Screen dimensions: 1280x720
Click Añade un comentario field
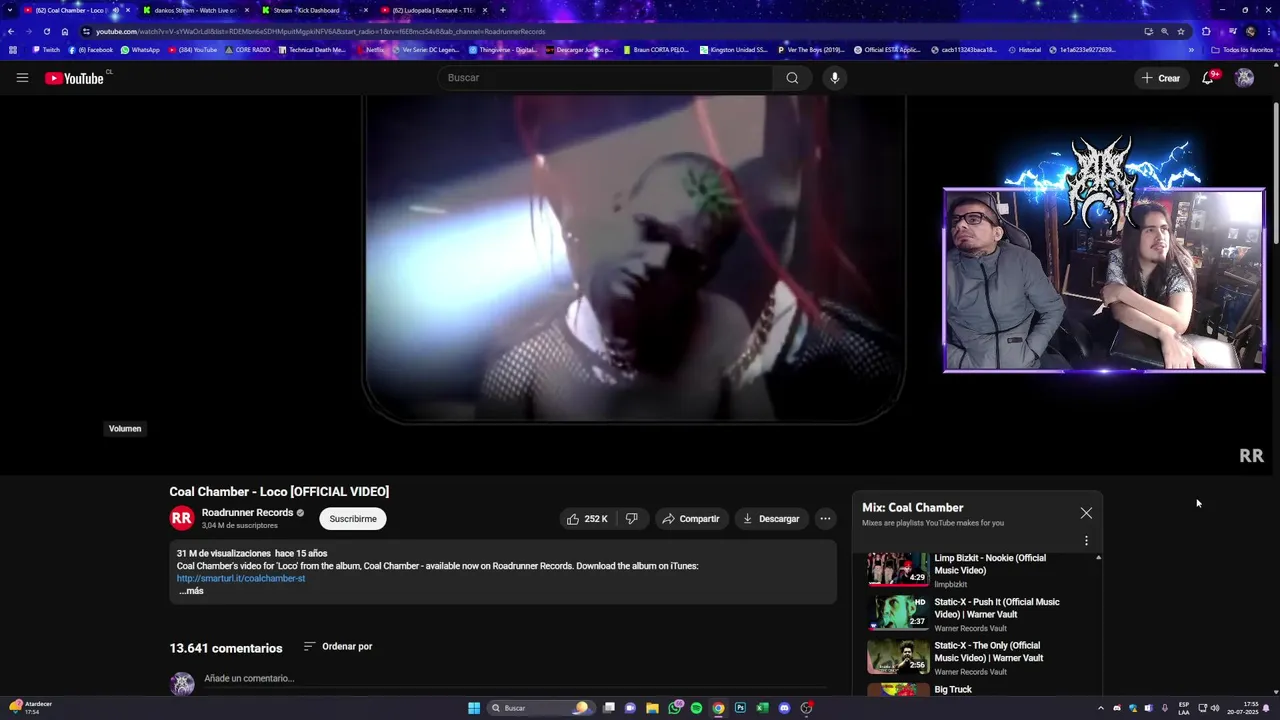click(515, 679)
